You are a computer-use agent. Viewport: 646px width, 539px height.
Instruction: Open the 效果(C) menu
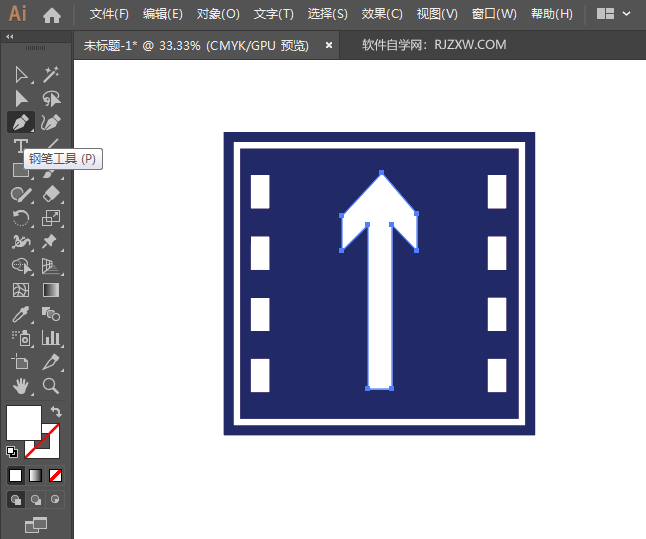[x=382, y=14]
